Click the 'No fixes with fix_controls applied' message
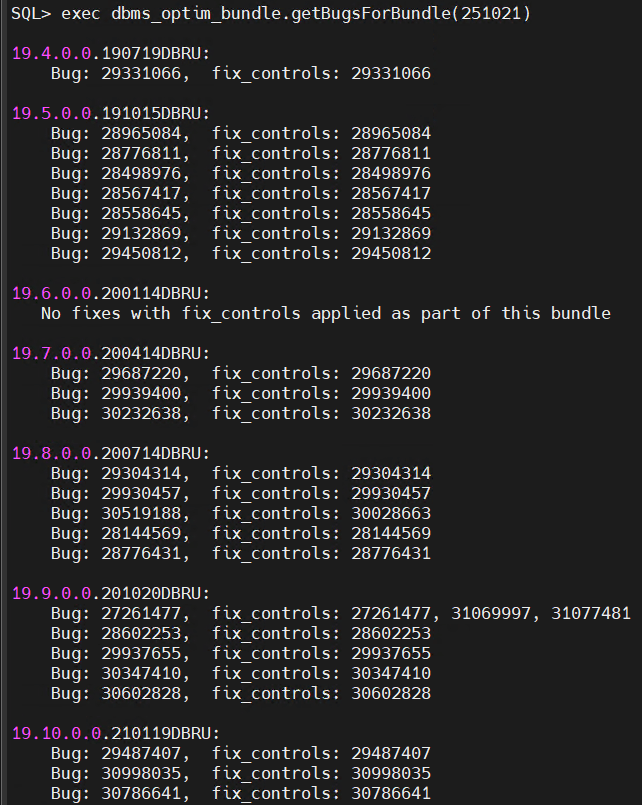The height and width of the screenshot is (805, 642). (325, 313)
